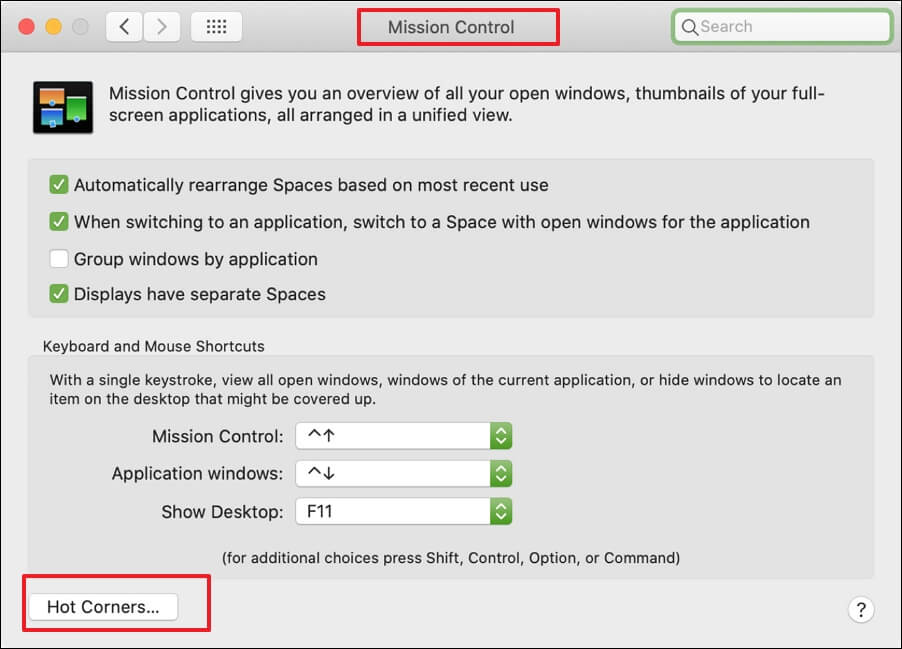Click the 'Group windows by application' label text
The image size is (902, 649).
click(196, 259)
